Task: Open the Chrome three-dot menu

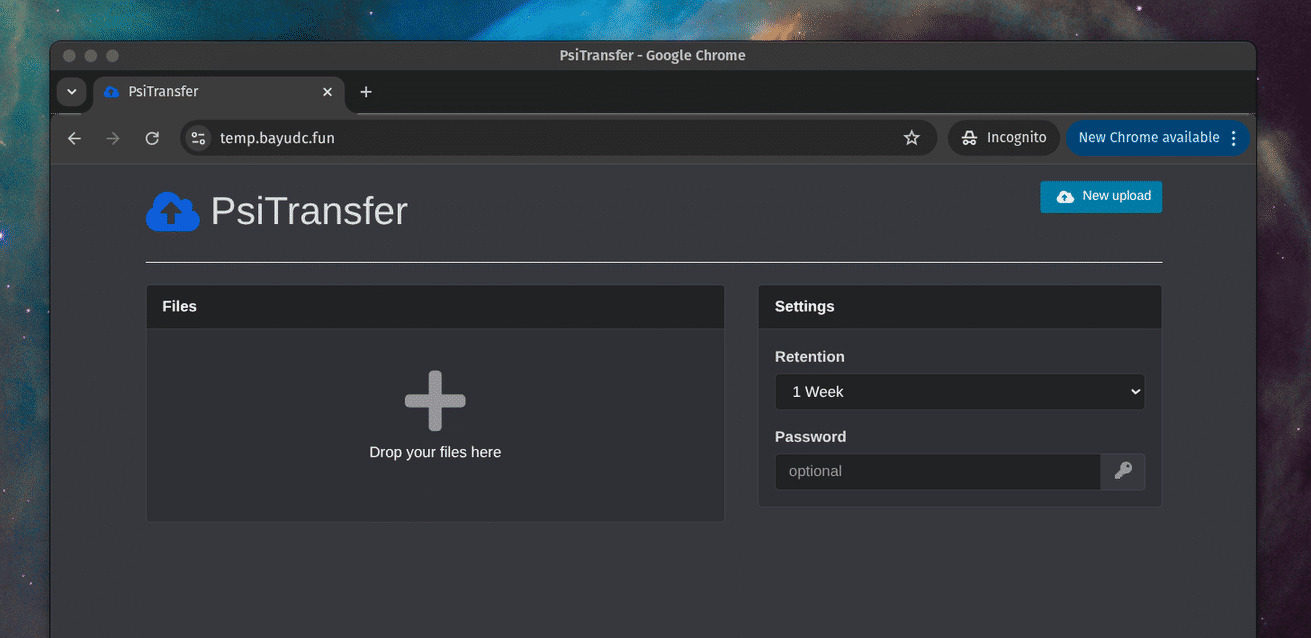Action: [x=1234, y=138]
